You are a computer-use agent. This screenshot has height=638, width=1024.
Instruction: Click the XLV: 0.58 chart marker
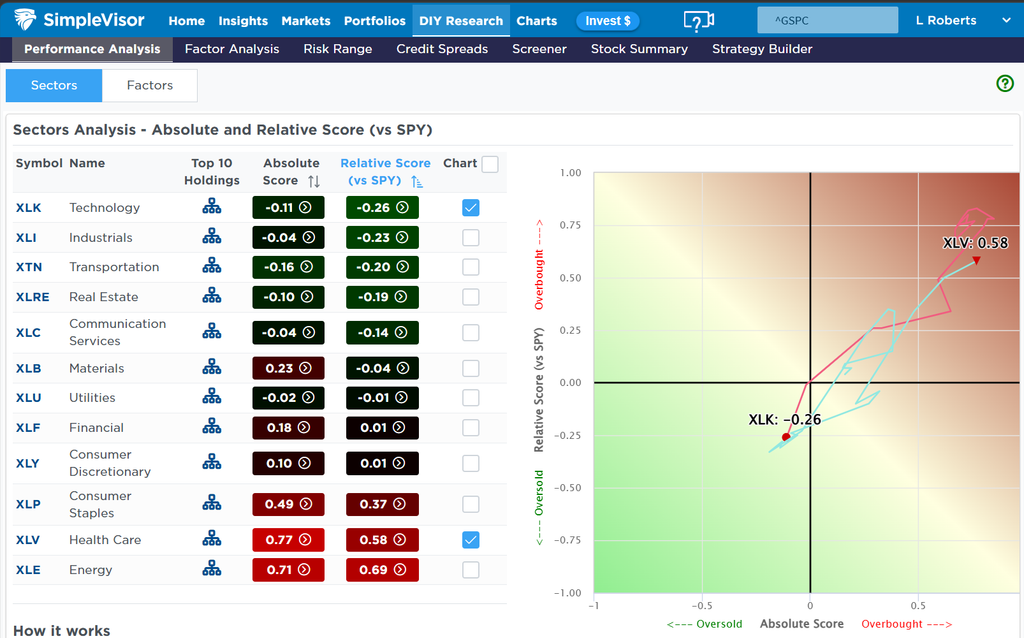[976, 261]
